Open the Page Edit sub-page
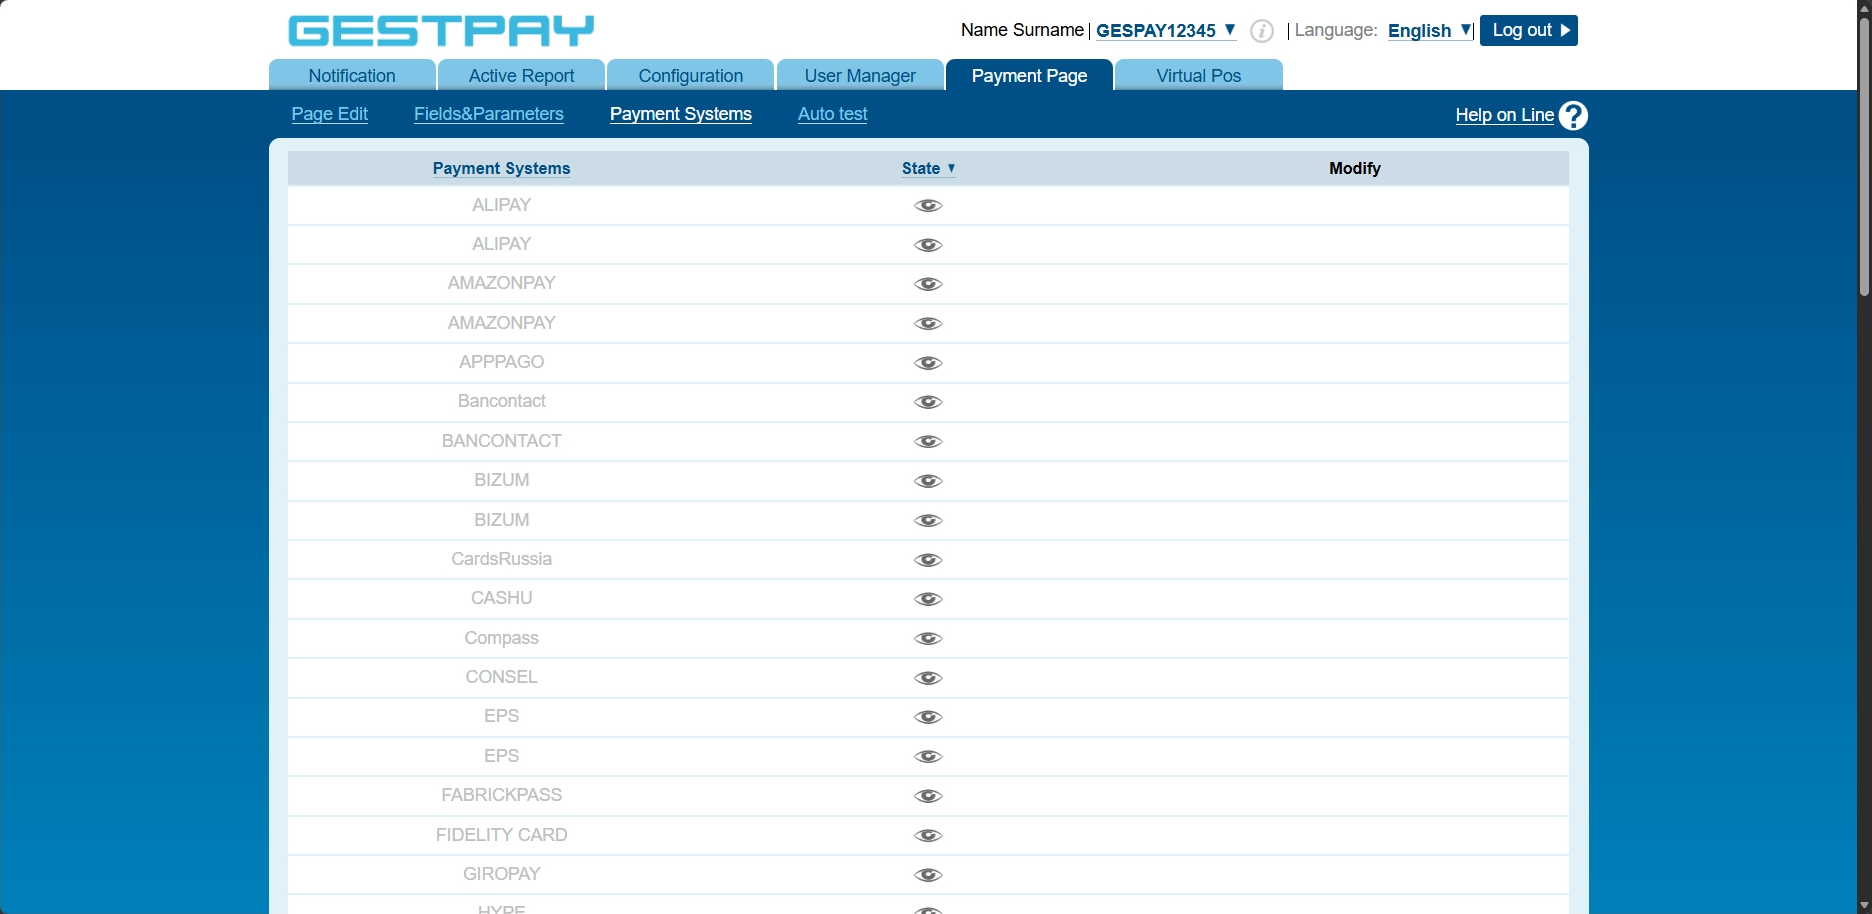 click(x=330, y=114)
